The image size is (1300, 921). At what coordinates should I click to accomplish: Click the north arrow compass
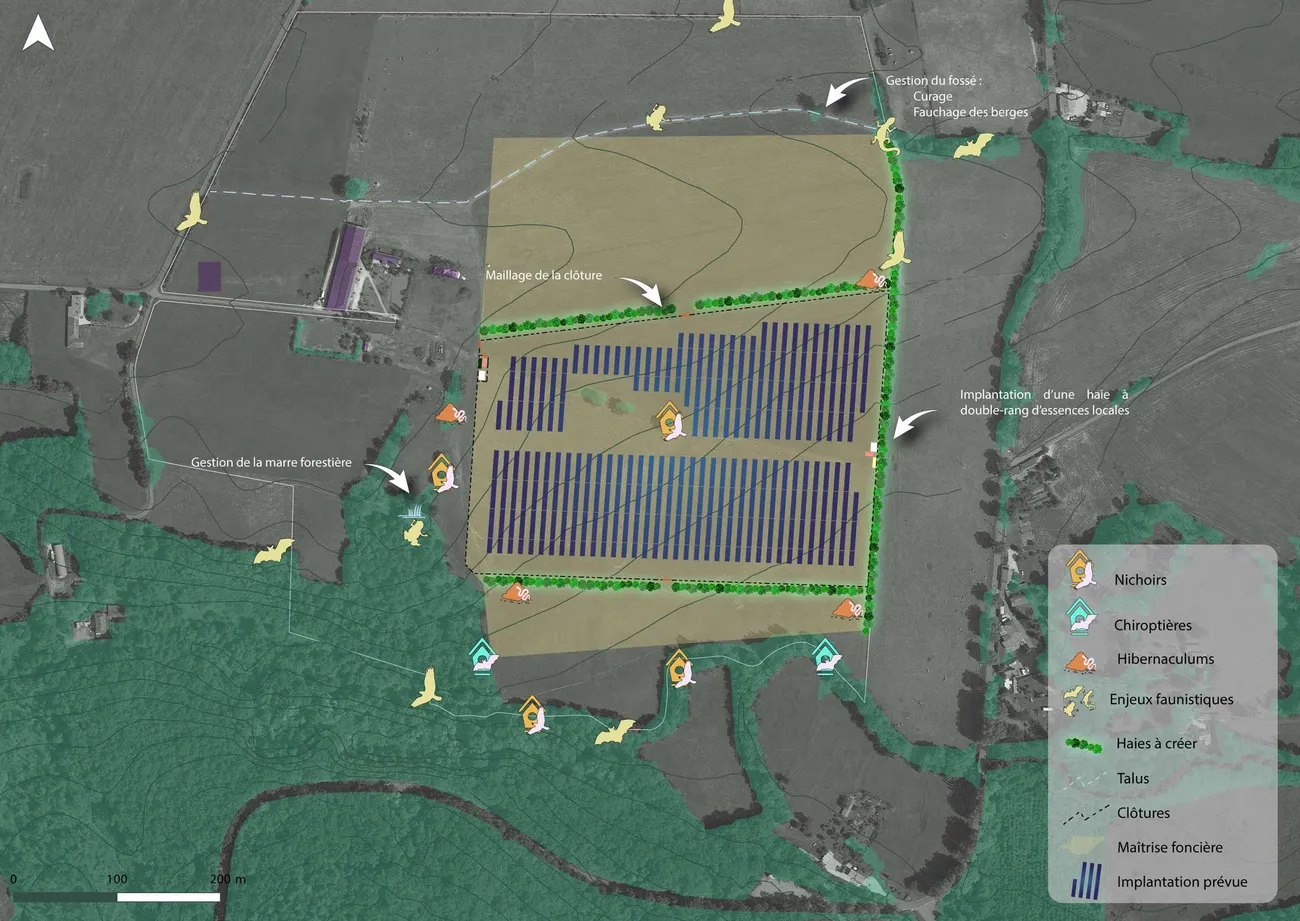click(36, 33)
